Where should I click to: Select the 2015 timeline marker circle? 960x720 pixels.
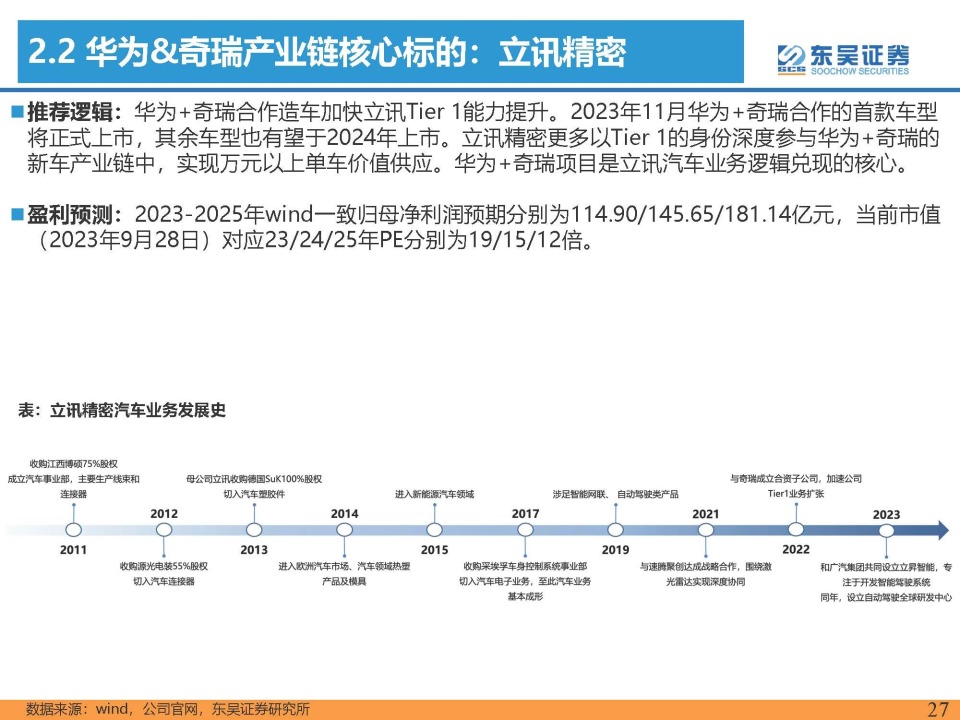pos(435,530)
